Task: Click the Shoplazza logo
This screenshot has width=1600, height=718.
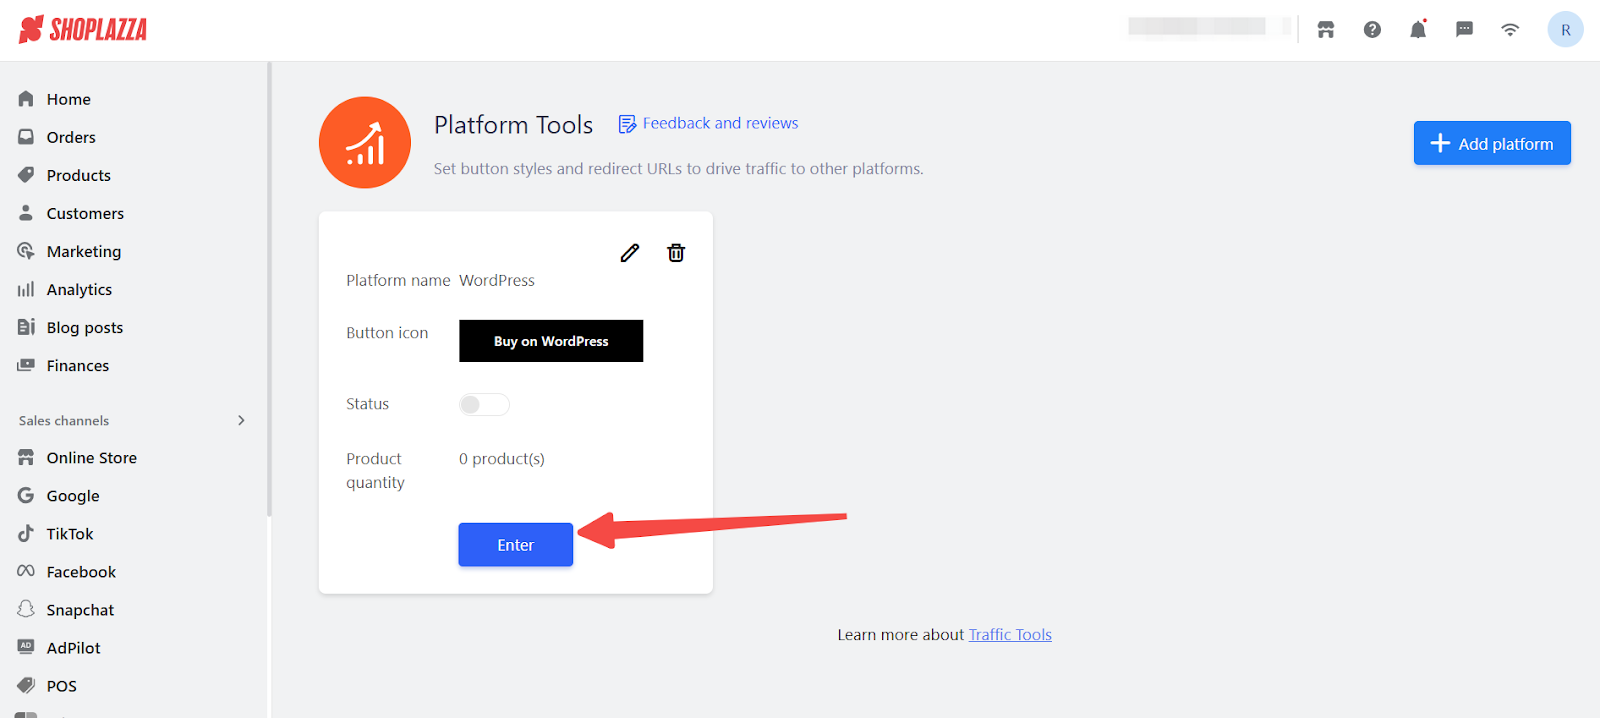Action: (83, 29)
